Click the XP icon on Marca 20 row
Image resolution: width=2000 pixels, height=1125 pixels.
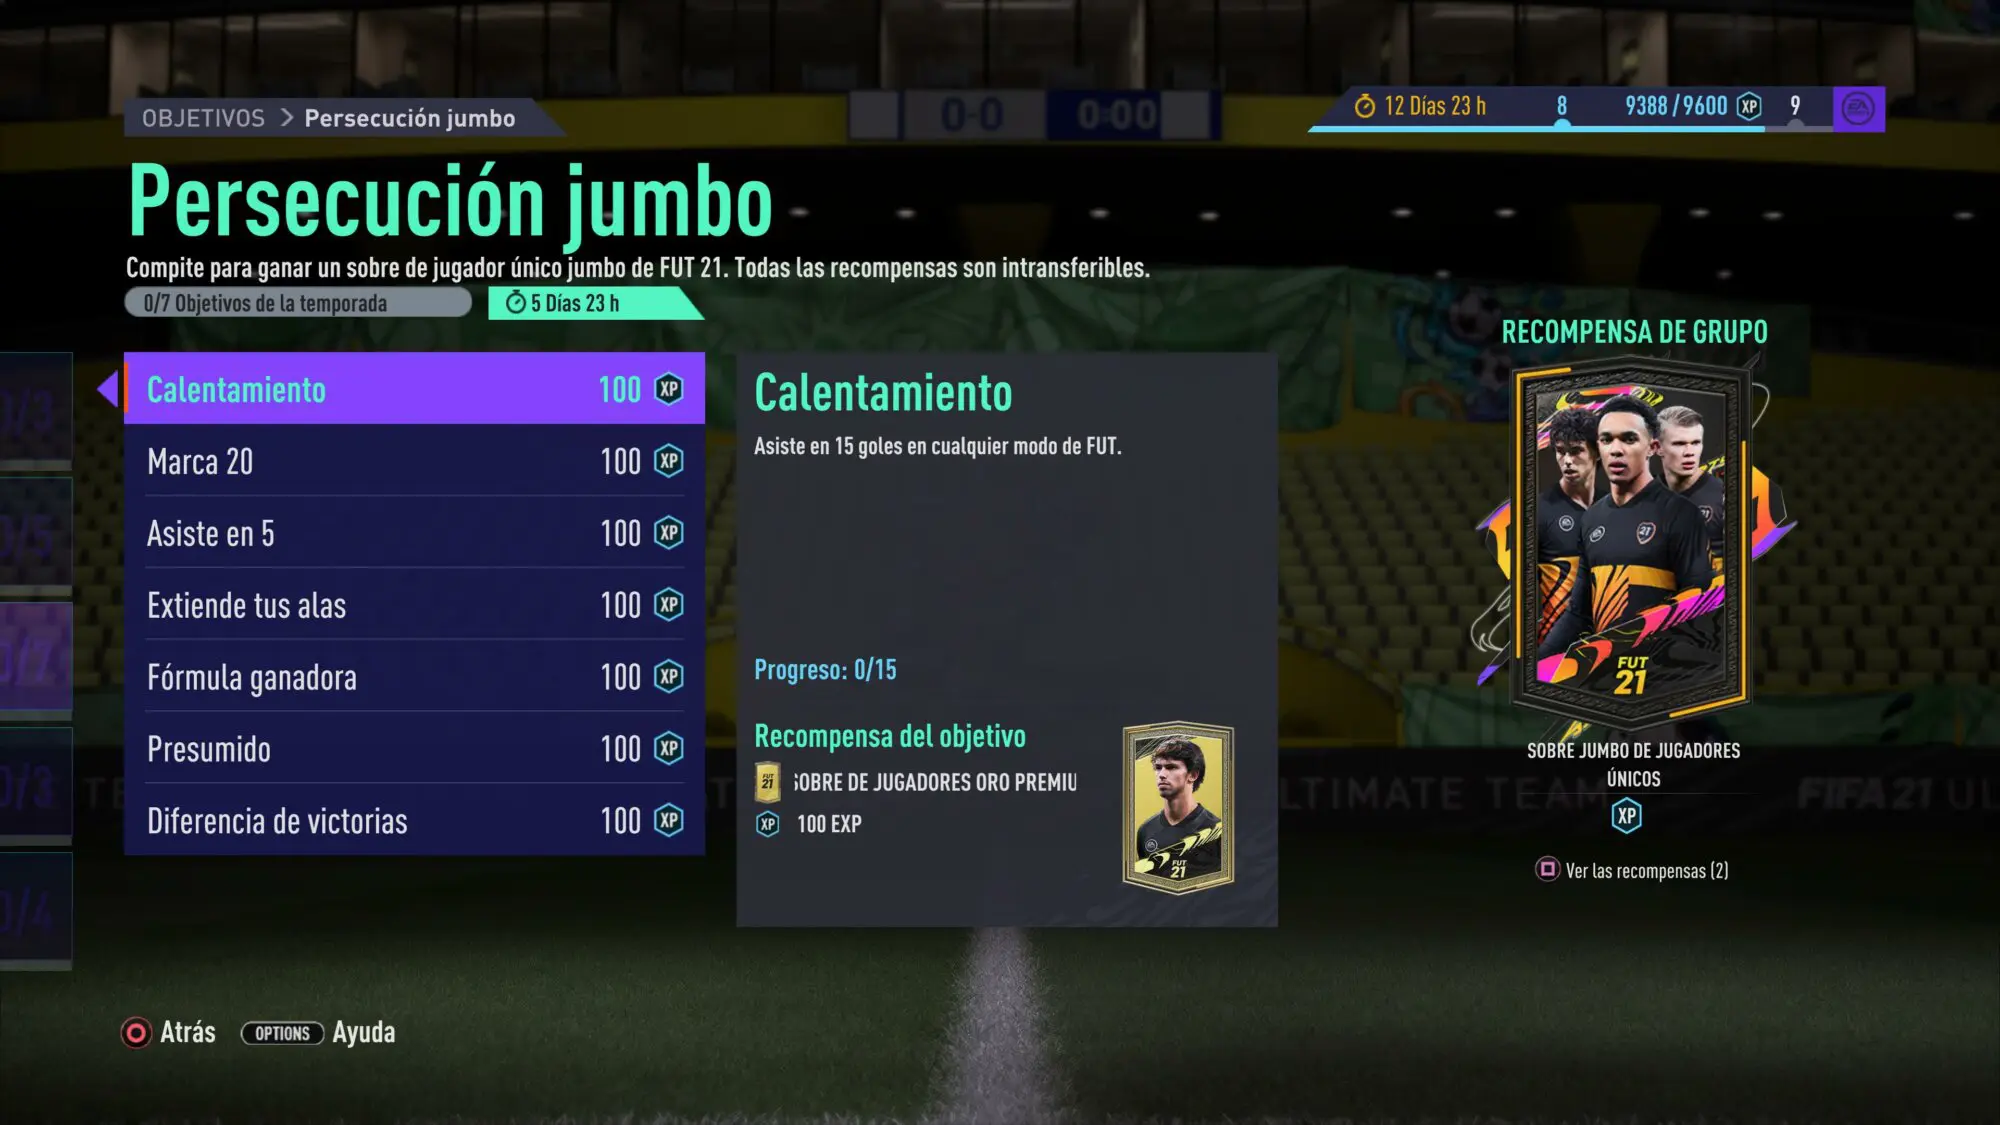click(x=669, y=461)
